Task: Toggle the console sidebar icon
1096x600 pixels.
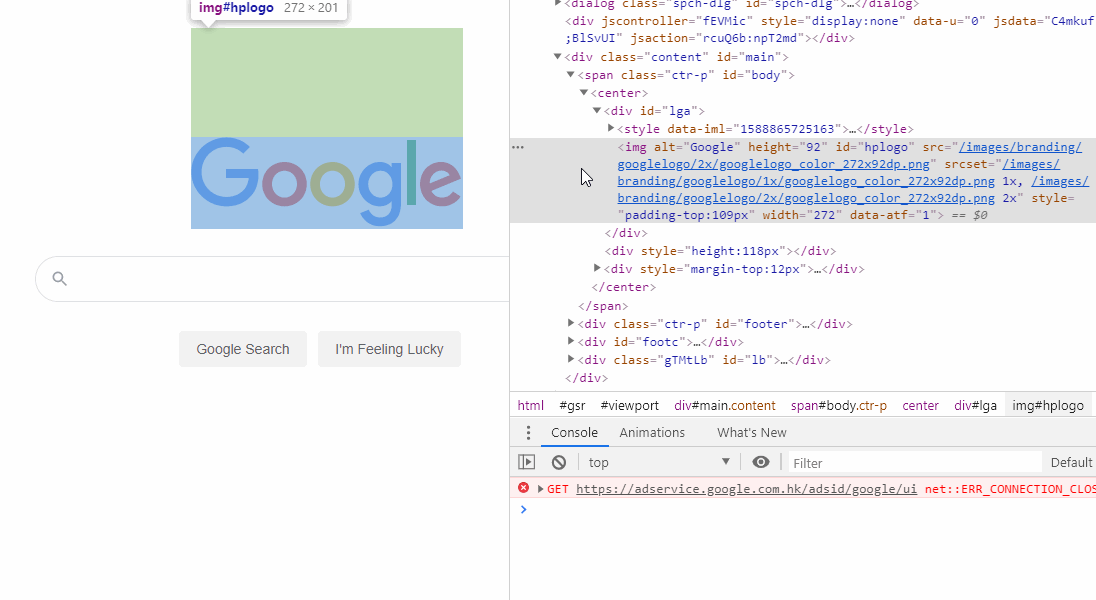Action: click(x=526, y=462)
